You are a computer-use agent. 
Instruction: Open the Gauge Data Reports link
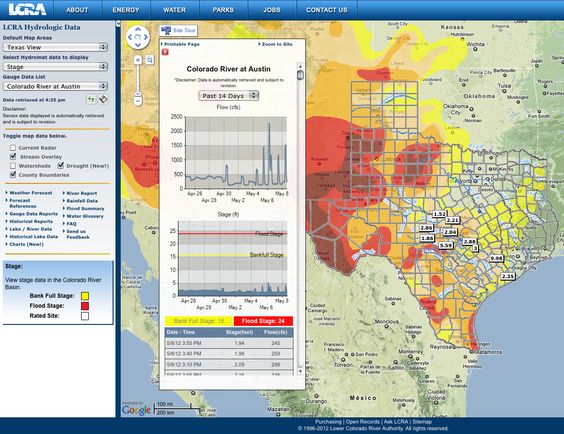[33, 214]
